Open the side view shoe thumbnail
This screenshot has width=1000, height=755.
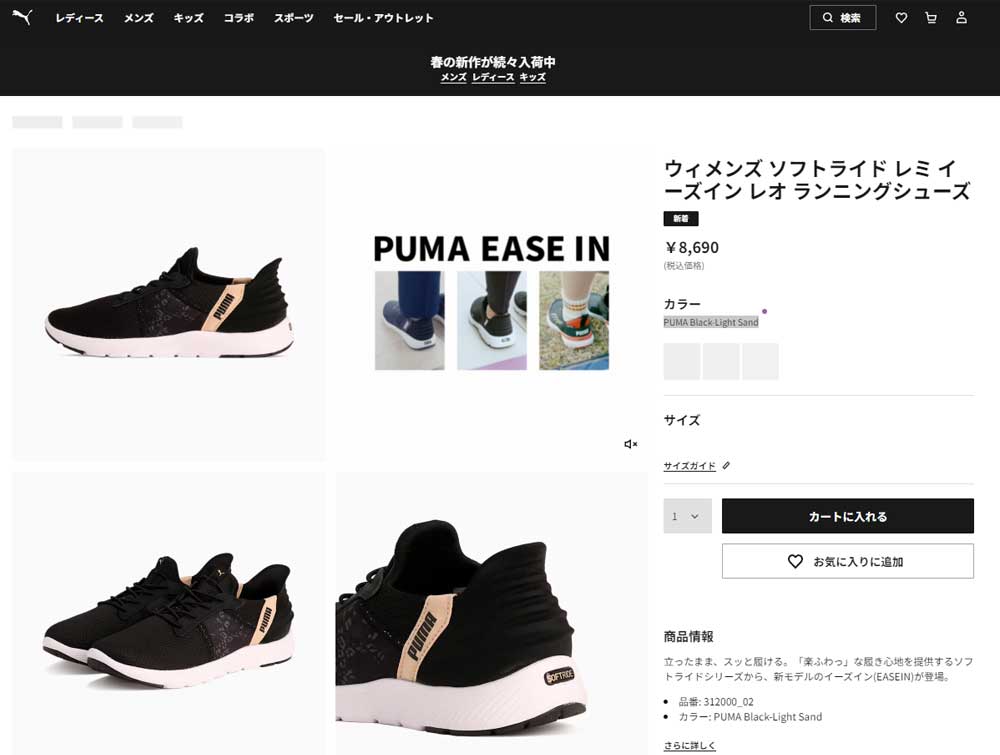(x=168, y=304)
